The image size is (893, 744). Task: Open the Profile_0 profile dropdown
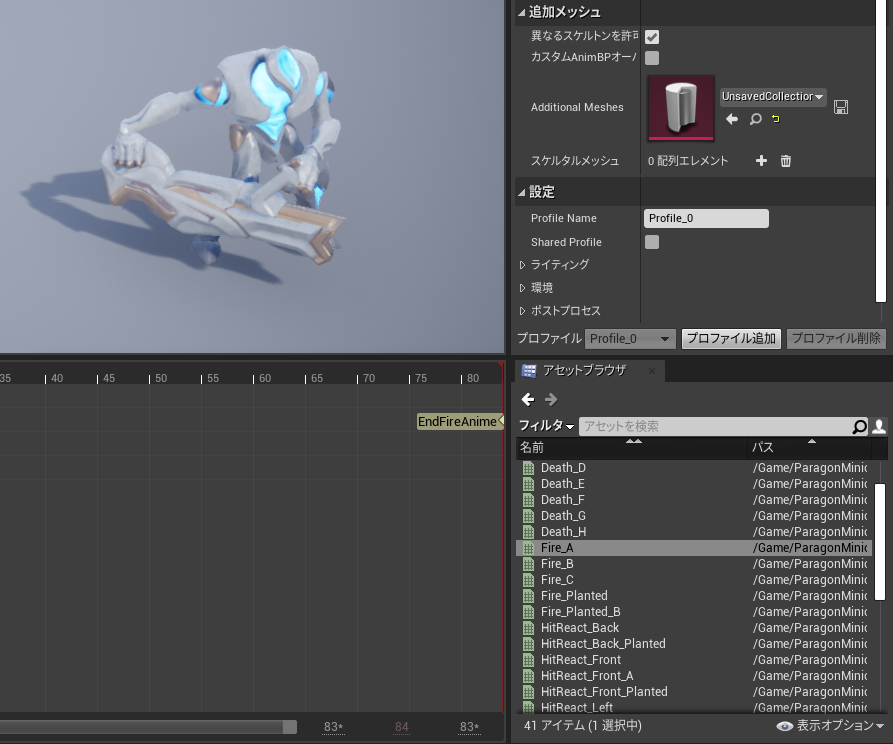pyautogui.click(x=629, y=338)
